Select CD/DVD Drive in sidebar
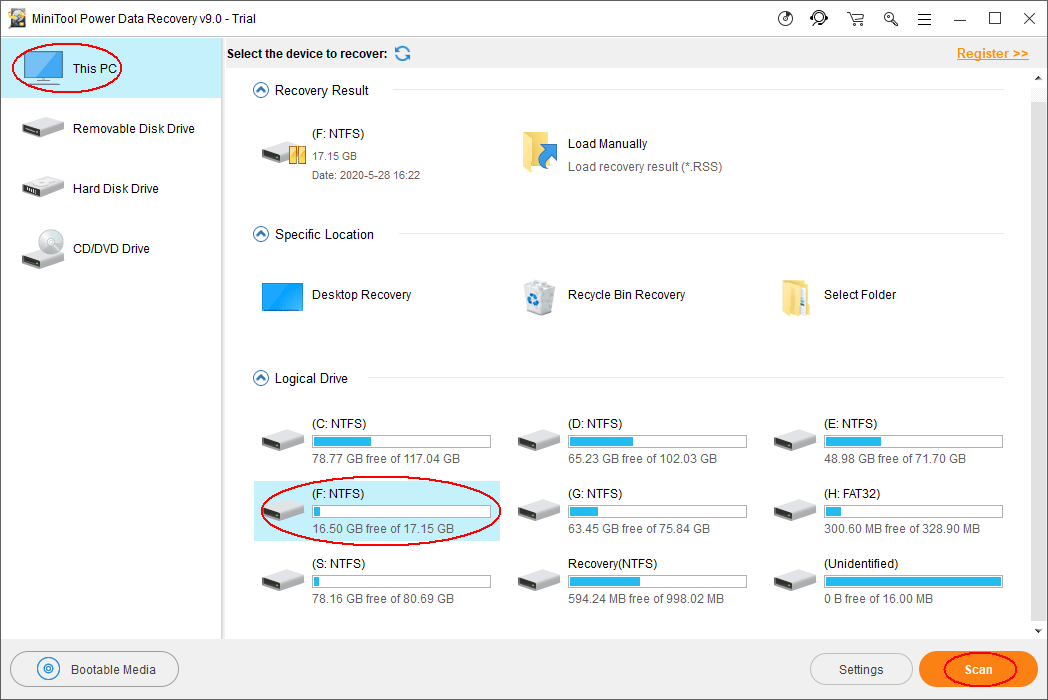 tap(110, 249)
